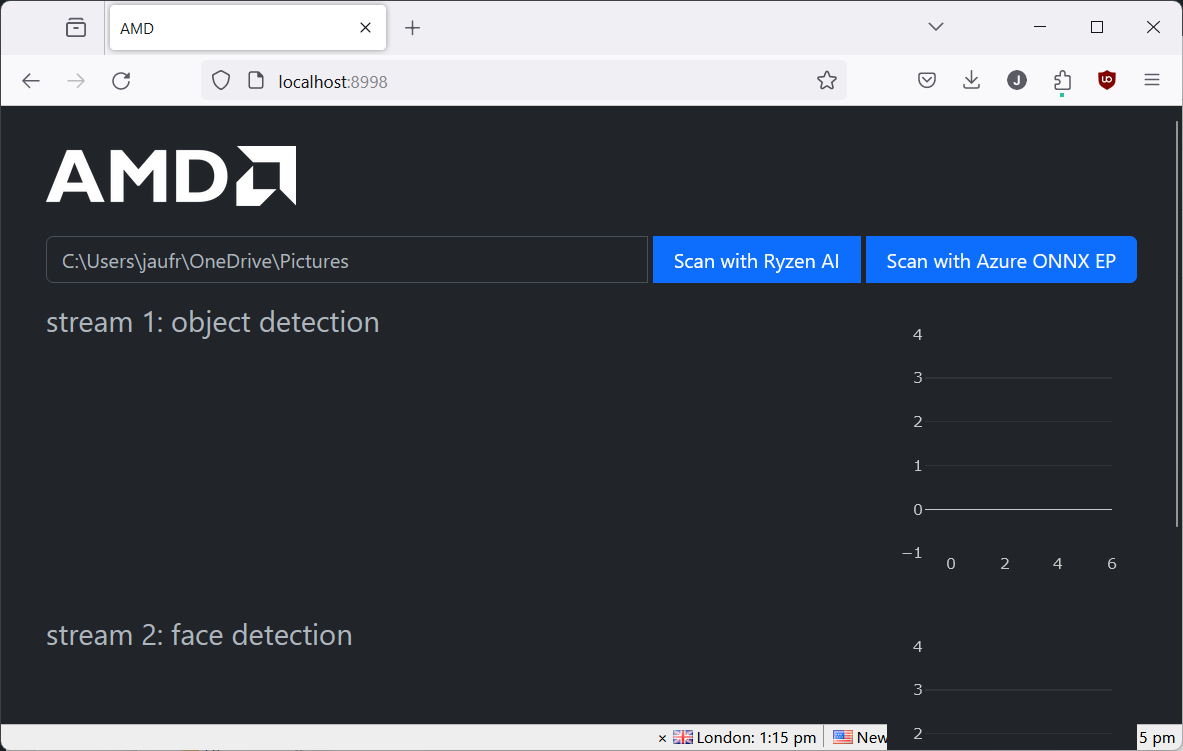Maximize the browser window
Screen dimensions: 1183x751
(x=1097, y=27)
